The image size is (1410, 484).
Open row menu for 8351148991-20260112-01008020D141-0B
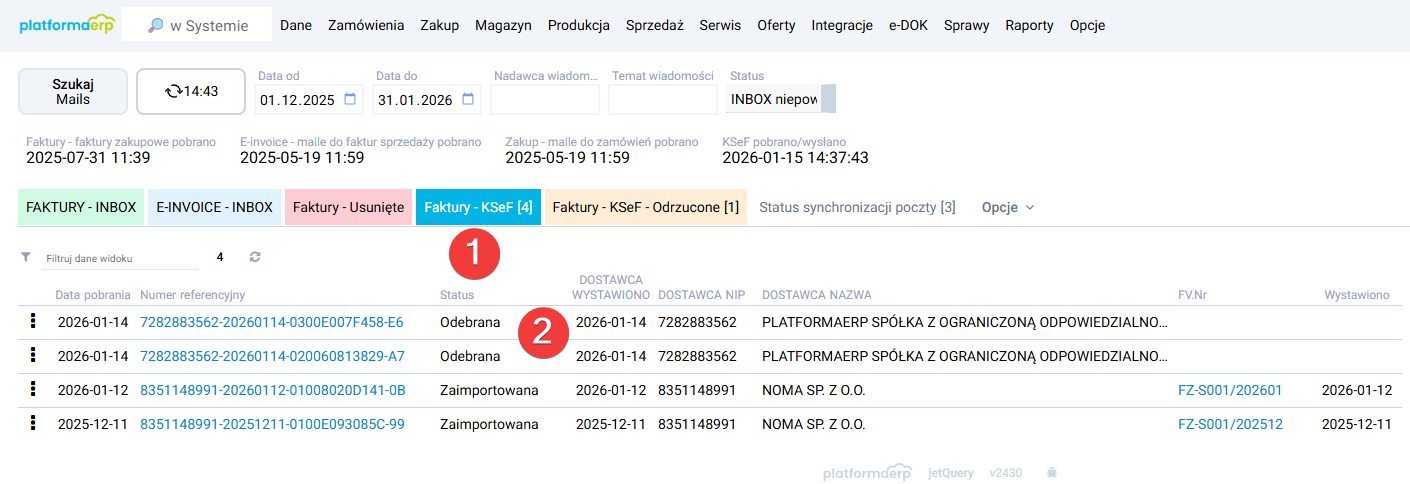33,389
